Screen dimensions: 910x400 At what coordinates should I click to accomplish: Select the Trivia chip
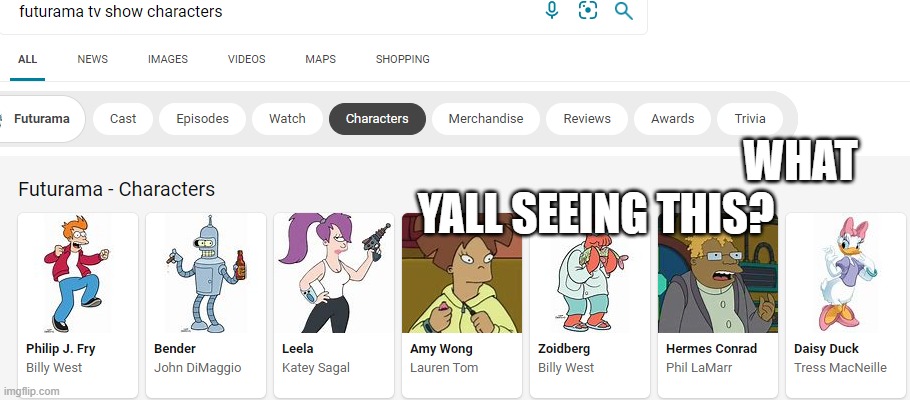click(750, 119)
